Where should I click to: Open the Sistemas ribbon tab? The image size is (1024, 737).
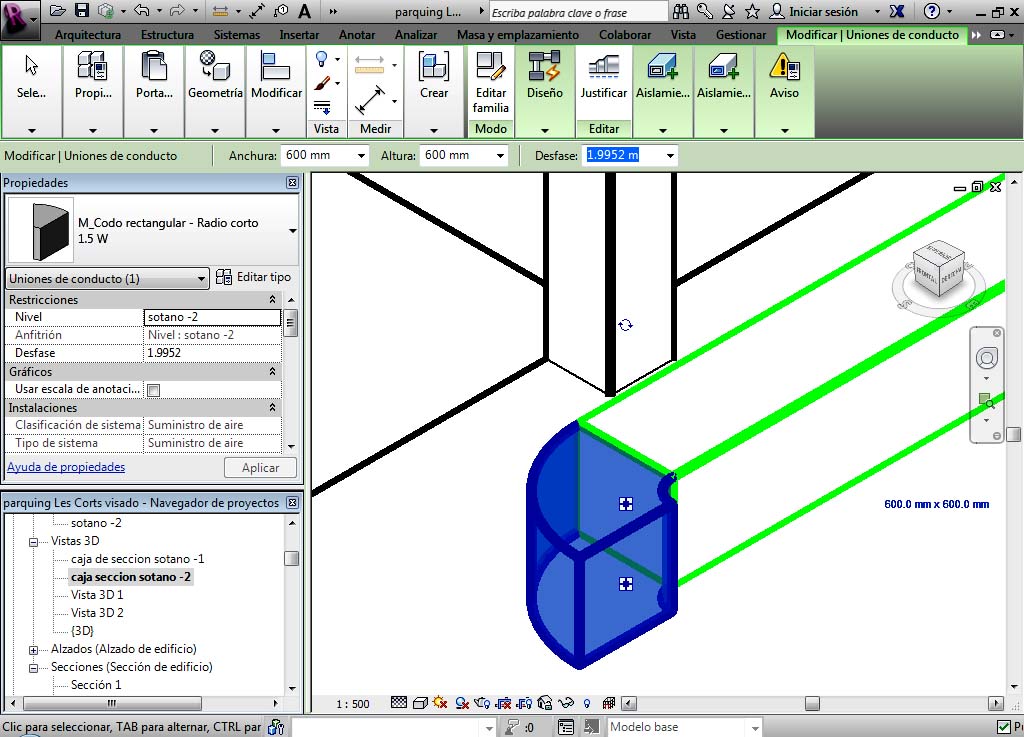tap(237, 35)
